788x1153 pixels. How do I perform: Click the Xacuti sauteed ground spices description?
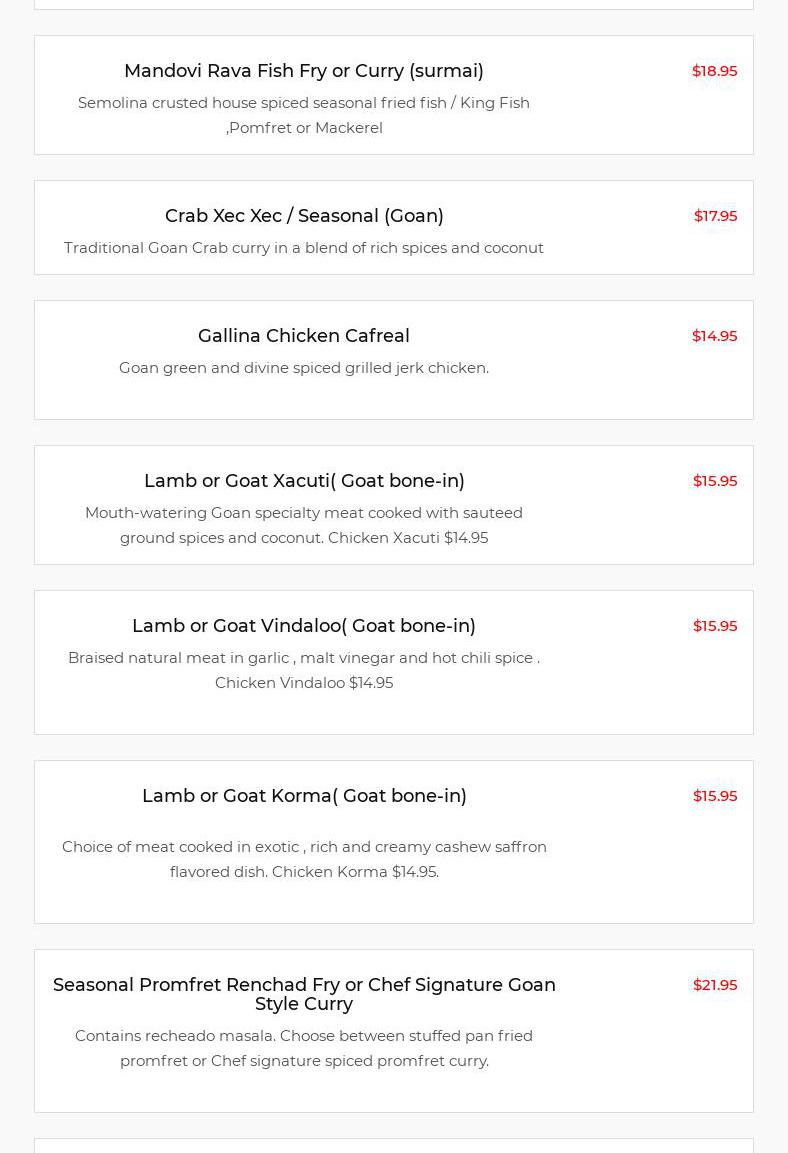[303, 525]
